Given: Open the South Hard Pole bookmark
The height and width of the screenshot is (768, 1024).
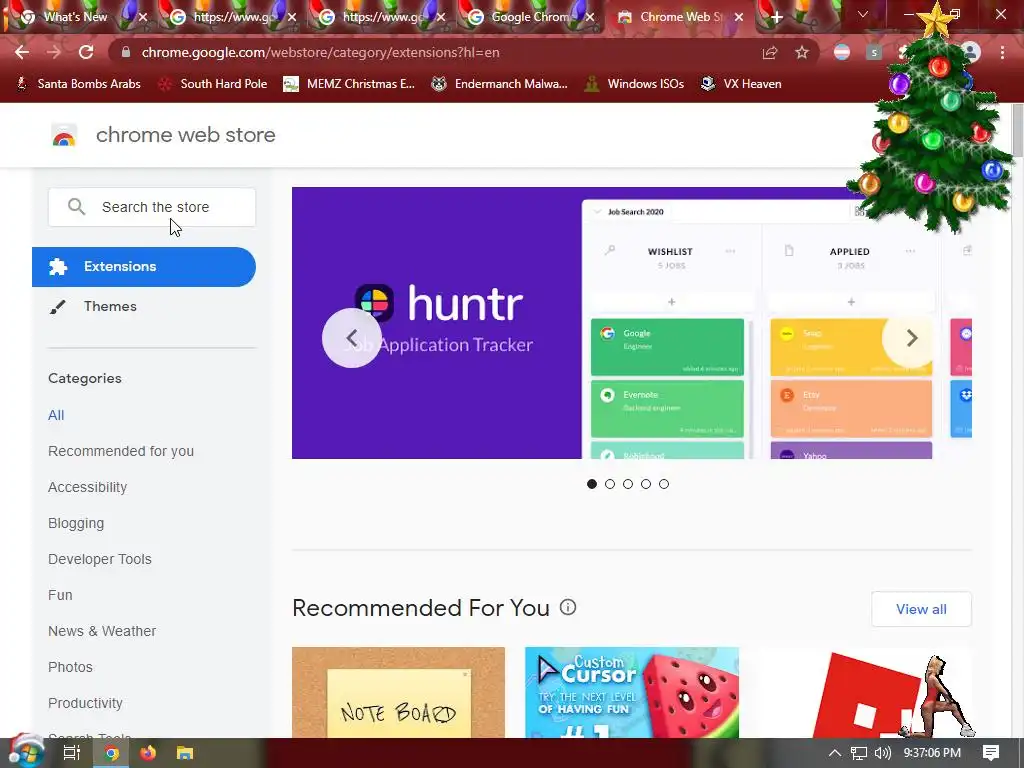Looking at the screenshot, I should 214,84.
